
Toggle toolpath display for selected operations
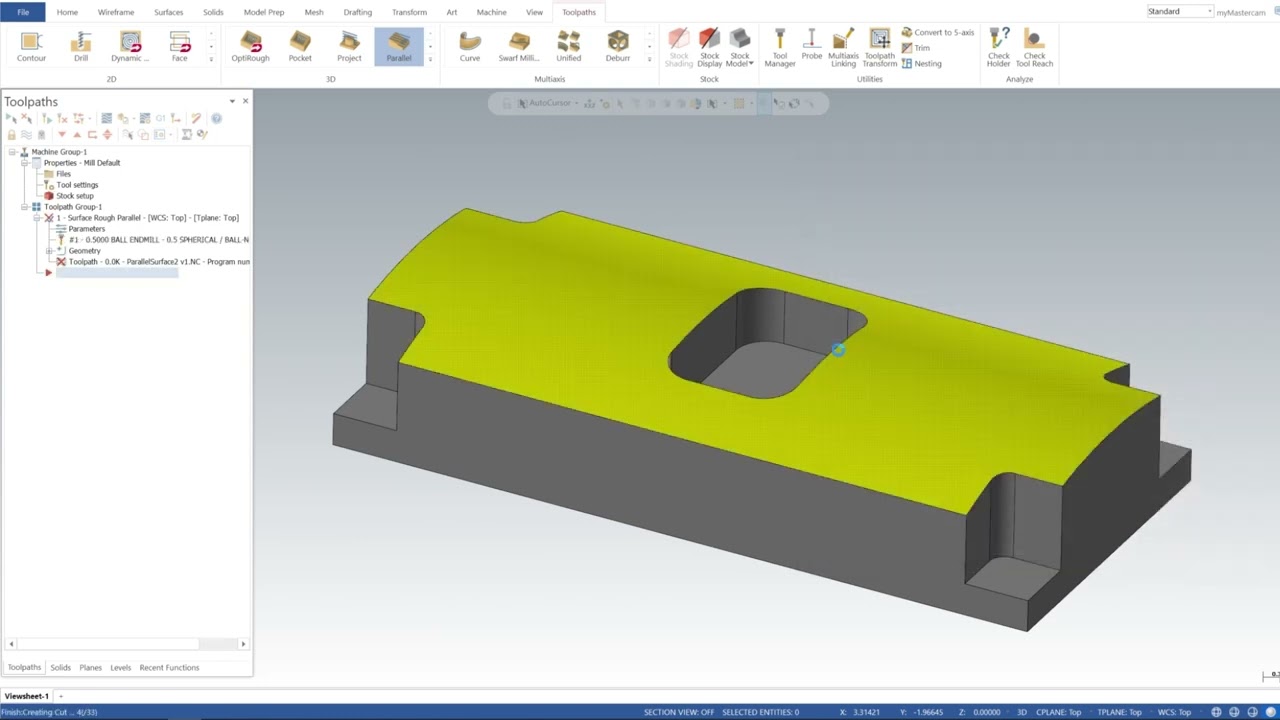click(x=26, y=134)
